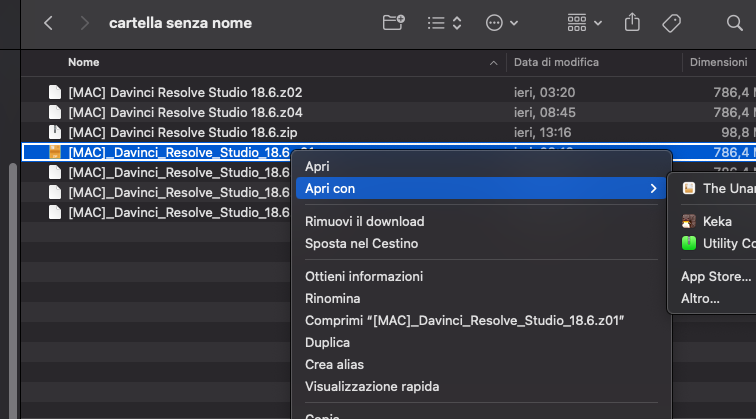Switch view using the list view icon

pos(436,23)
